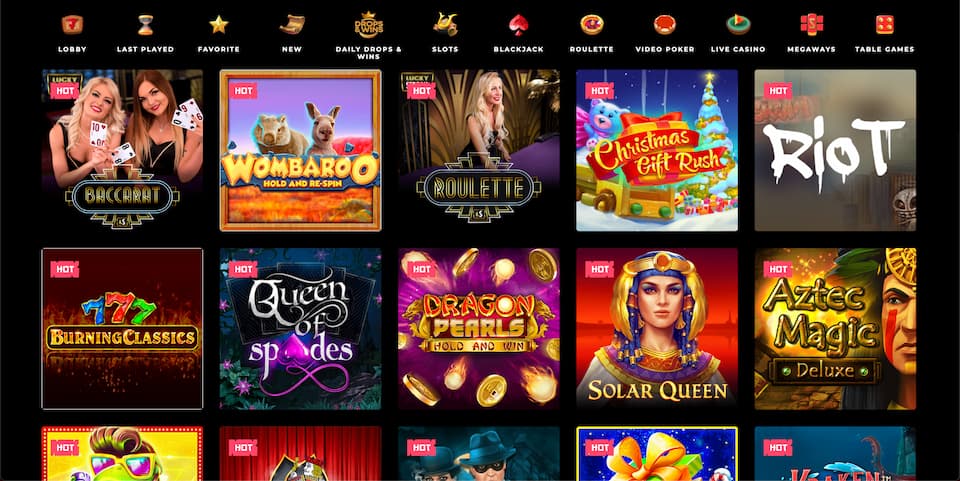Open the Megaways category label

point(811,50)
